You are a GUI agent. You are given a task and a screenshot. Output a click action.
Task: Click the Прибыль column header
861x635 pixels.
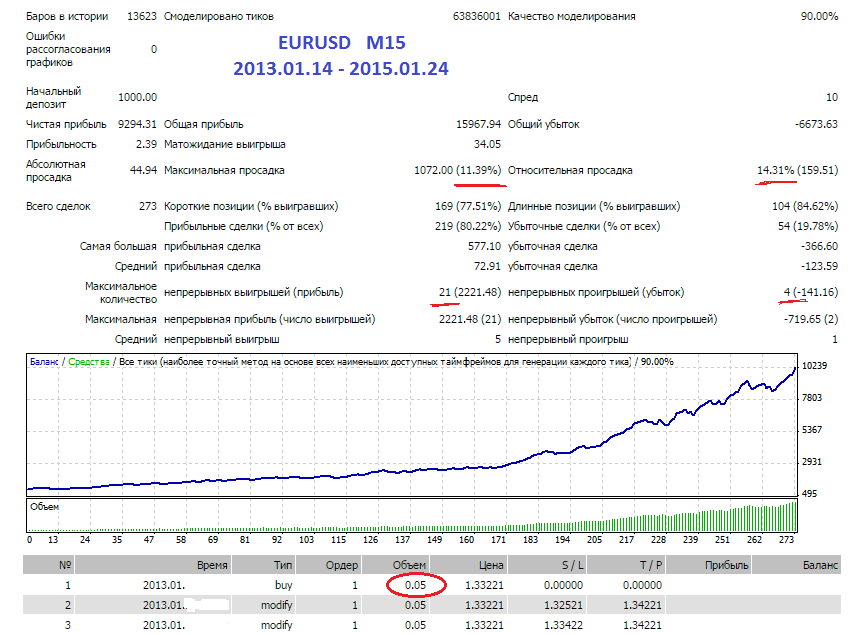726,565
